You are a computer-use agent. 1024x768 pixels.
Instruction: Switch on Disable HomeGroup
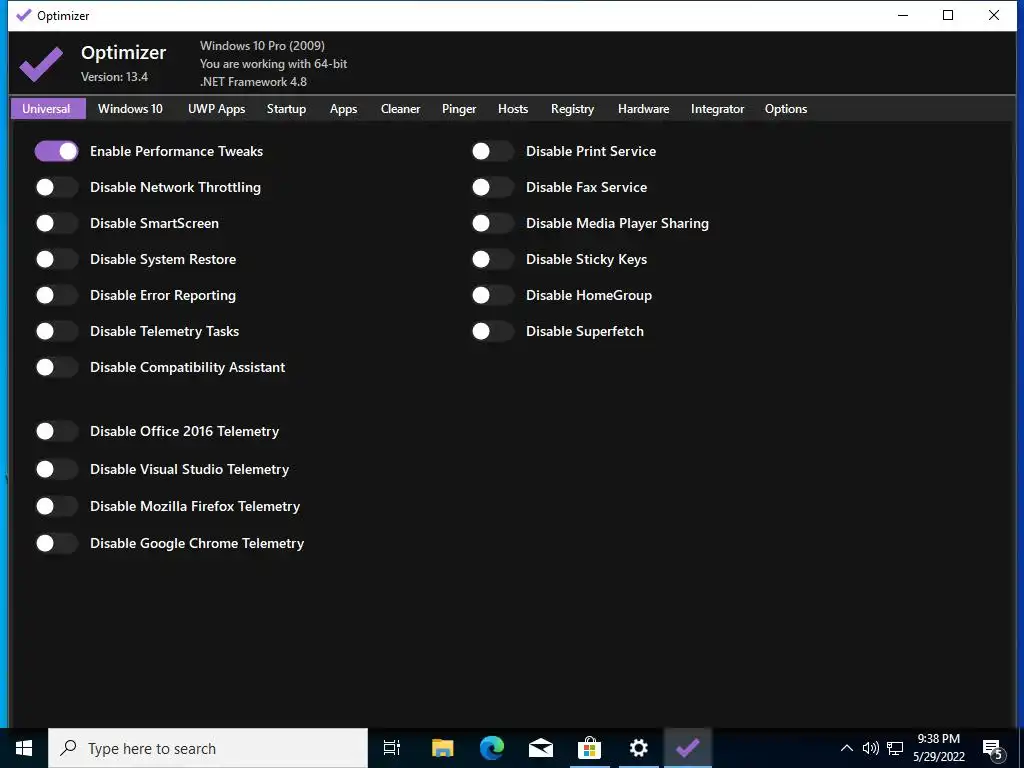tap(492, 295)
